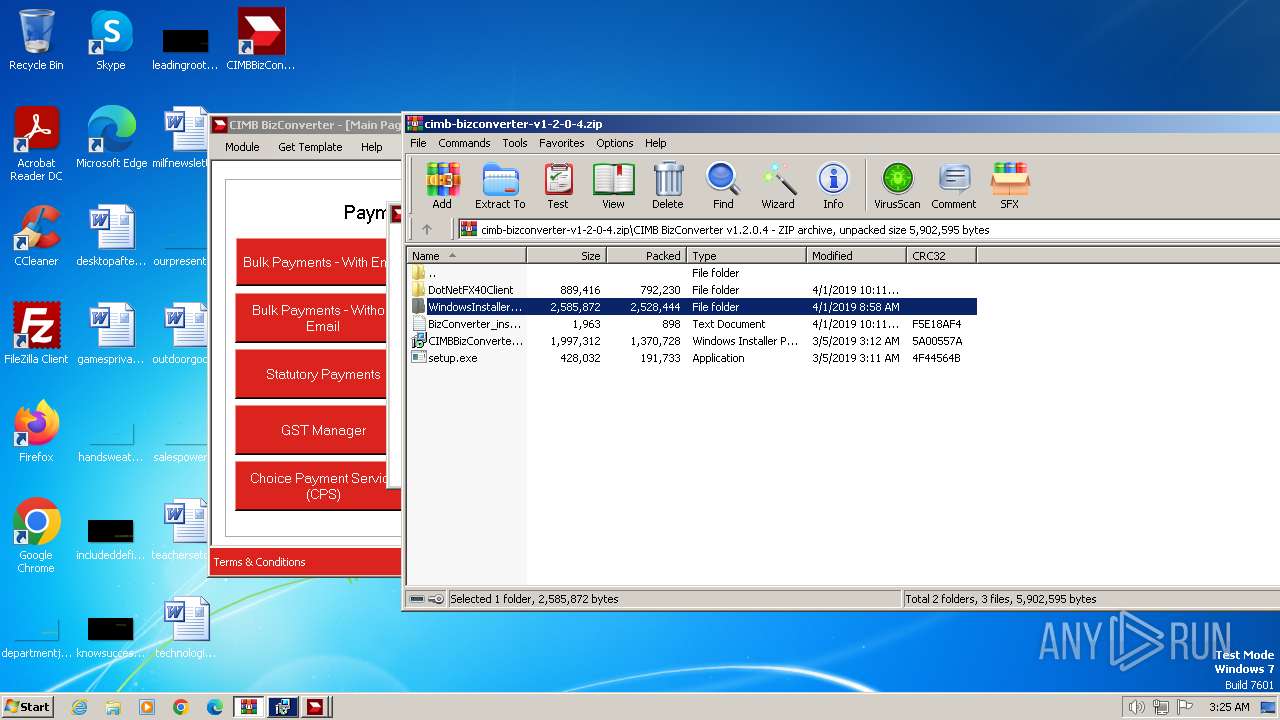
Task: Select the CIMBBizConverte Windows Installer package row
Action: click(x=692, y=341)
